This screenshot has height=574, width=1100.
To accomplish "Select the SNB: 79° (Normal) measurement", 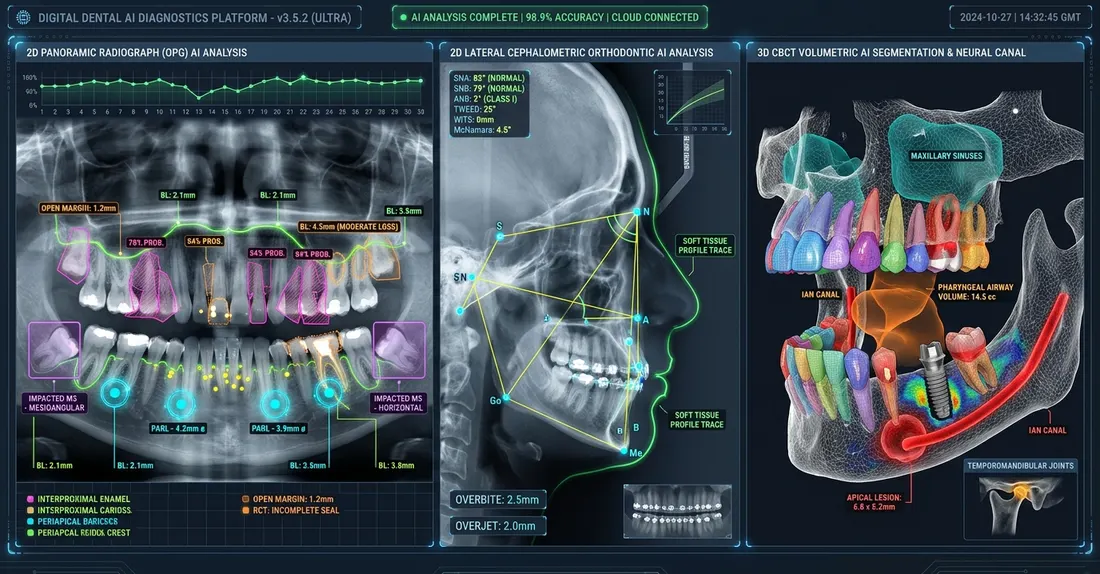I will 489,88.
